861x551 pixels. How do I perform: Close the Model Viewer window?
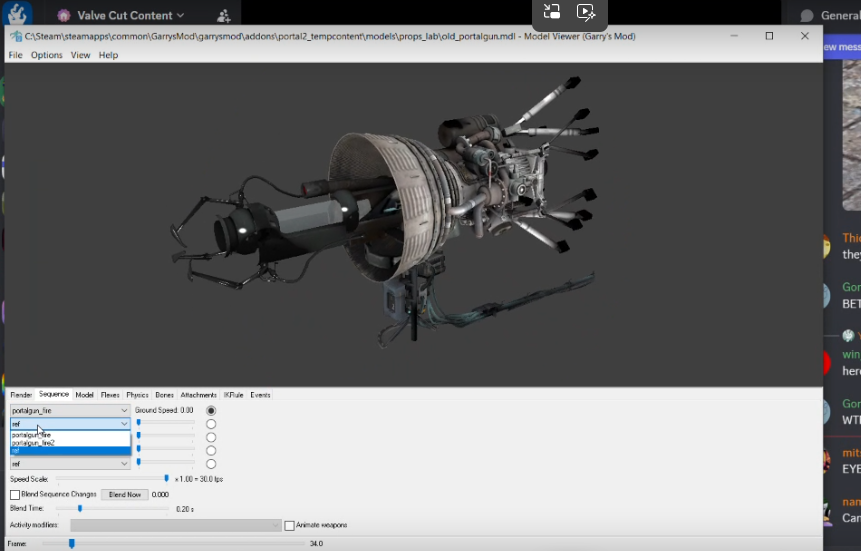point(804,36)
